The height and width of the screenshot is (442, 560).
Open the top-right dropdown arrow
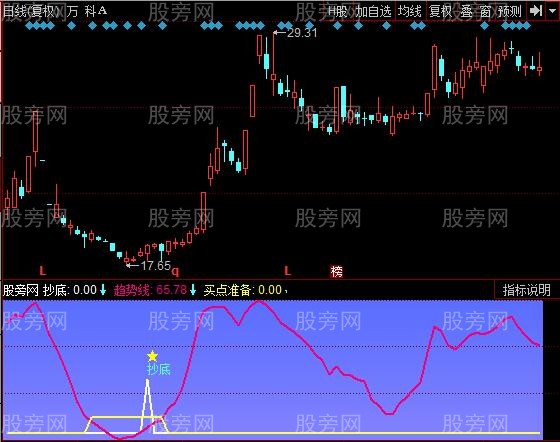coord(552,11)
